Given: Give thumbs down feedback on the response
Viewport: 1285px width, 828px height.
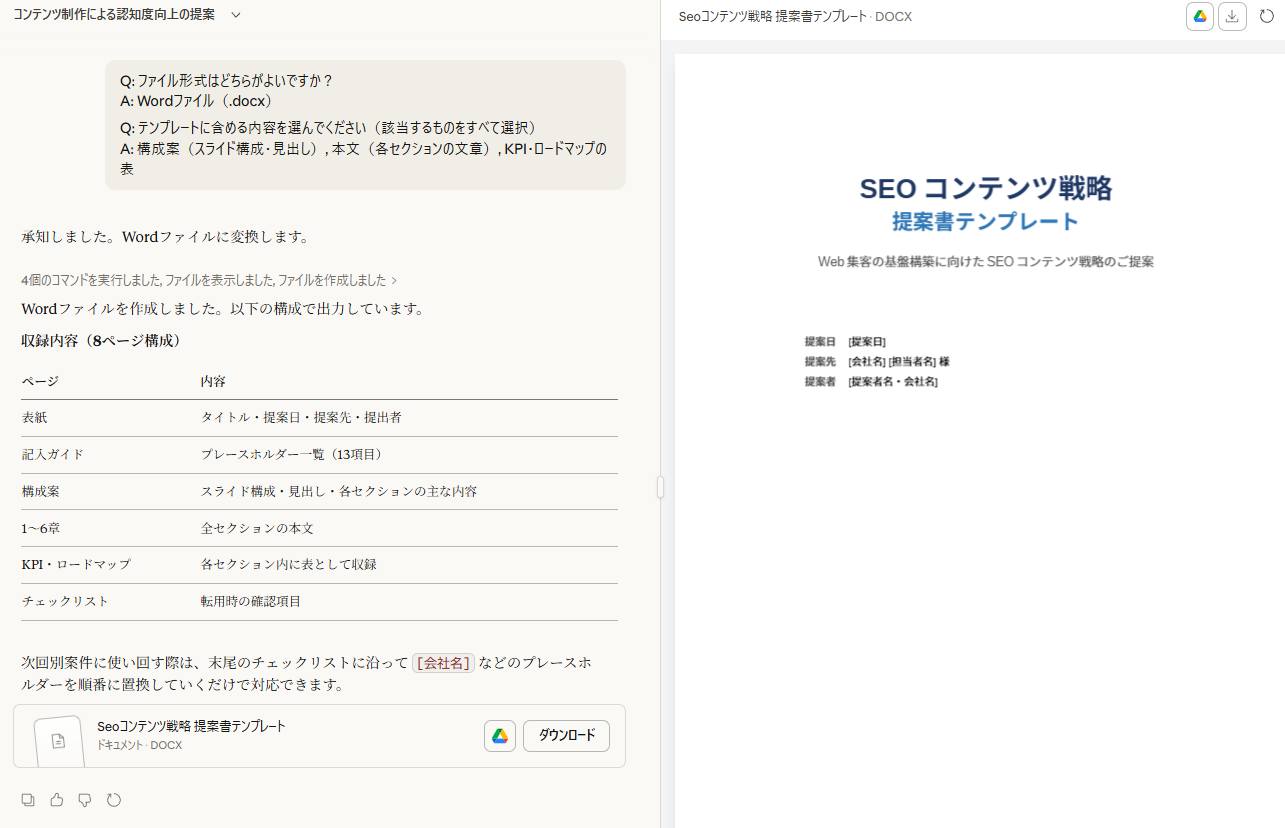Looking at the screenshot, I should (84, 799).
